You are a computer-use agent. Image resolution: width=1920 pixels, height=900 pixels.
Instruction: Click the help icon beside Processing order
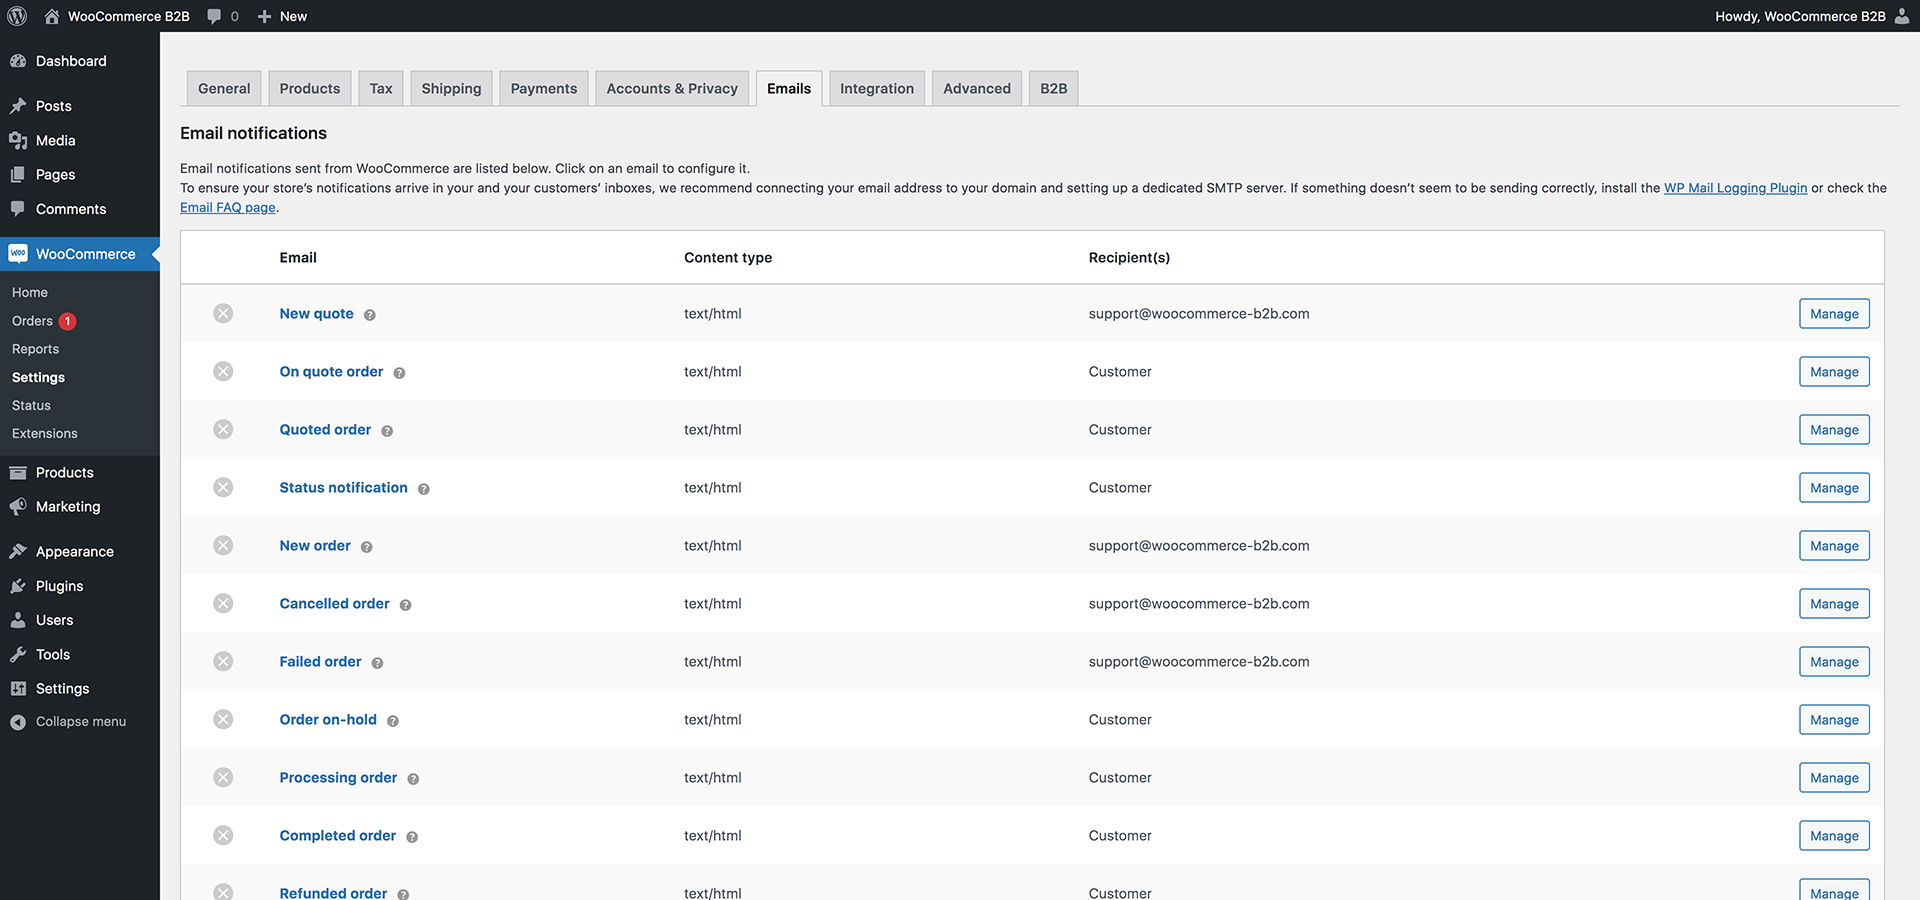(x=413, y=779)
